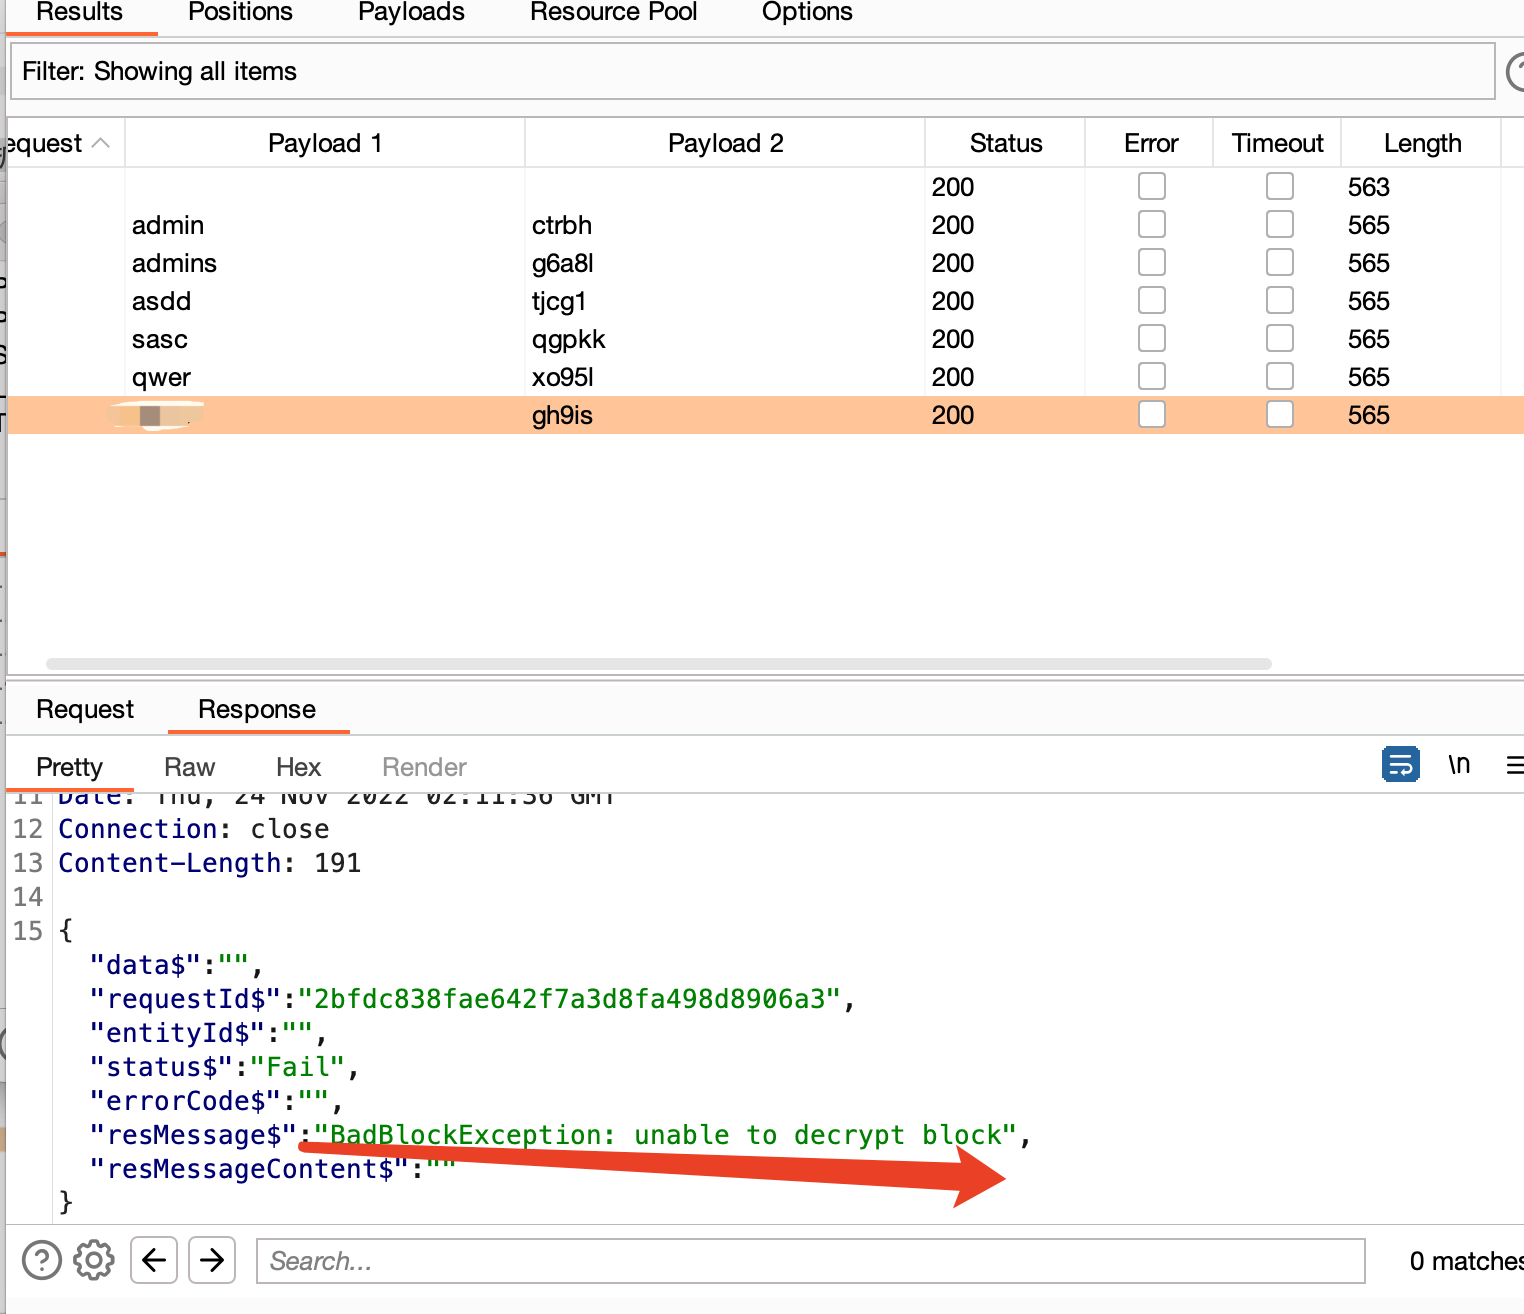
Task: Check Timeout box for qwer row
Action: [x=1280, y=376]
